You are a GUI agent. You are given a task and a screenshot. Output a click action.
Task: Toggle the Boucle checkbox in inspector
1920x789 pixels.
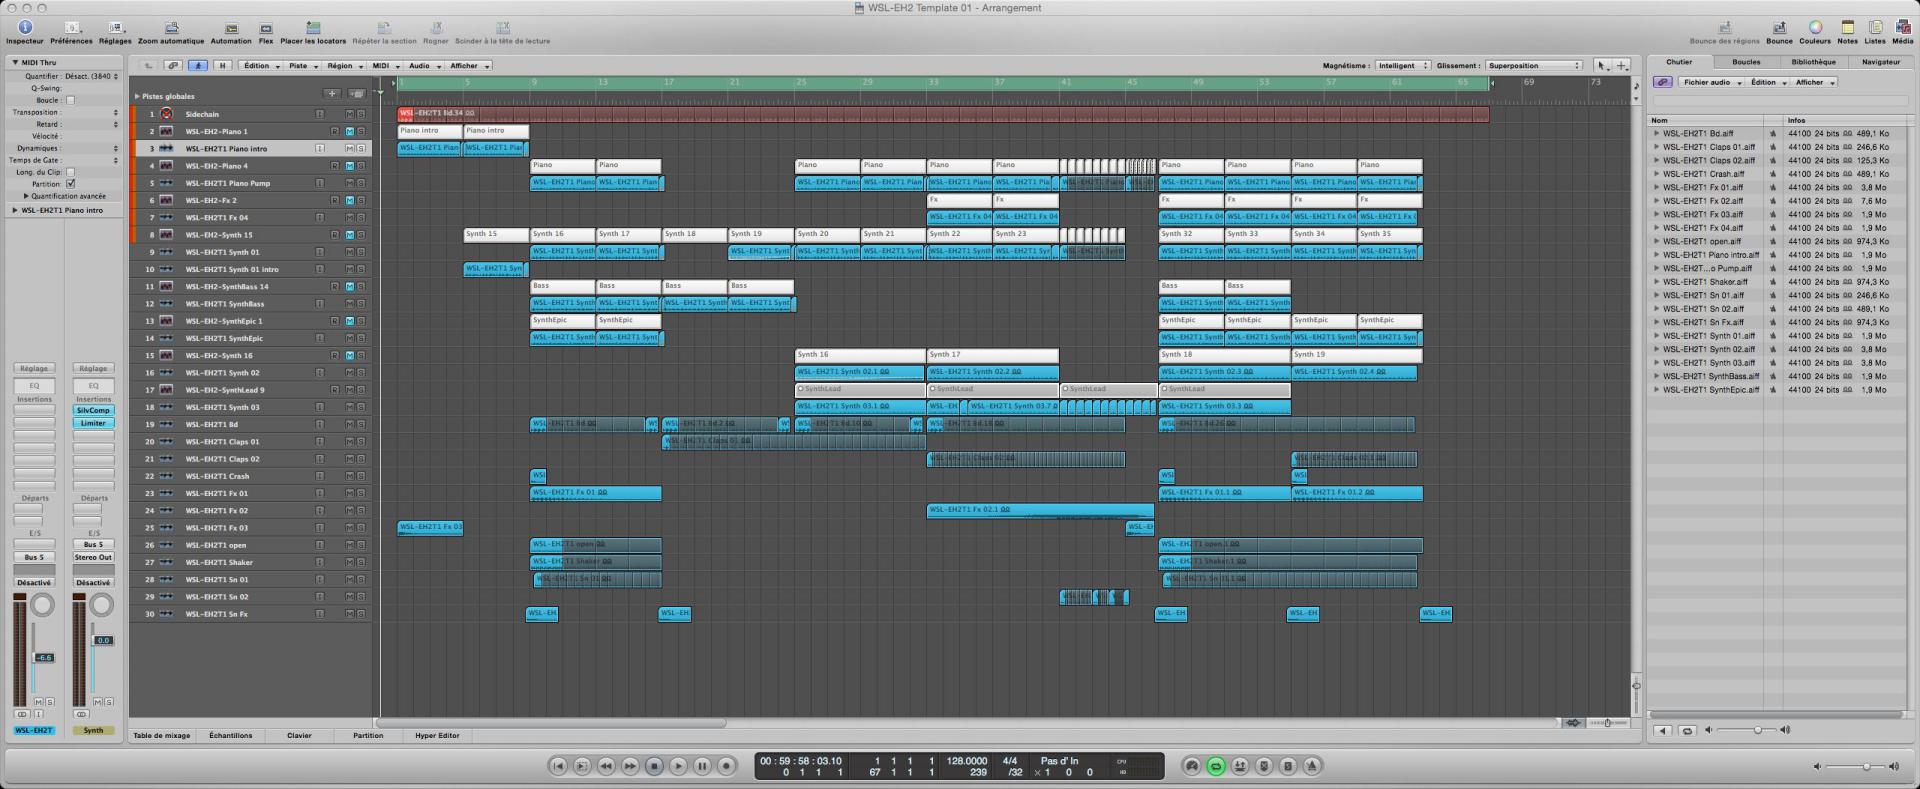70,100
